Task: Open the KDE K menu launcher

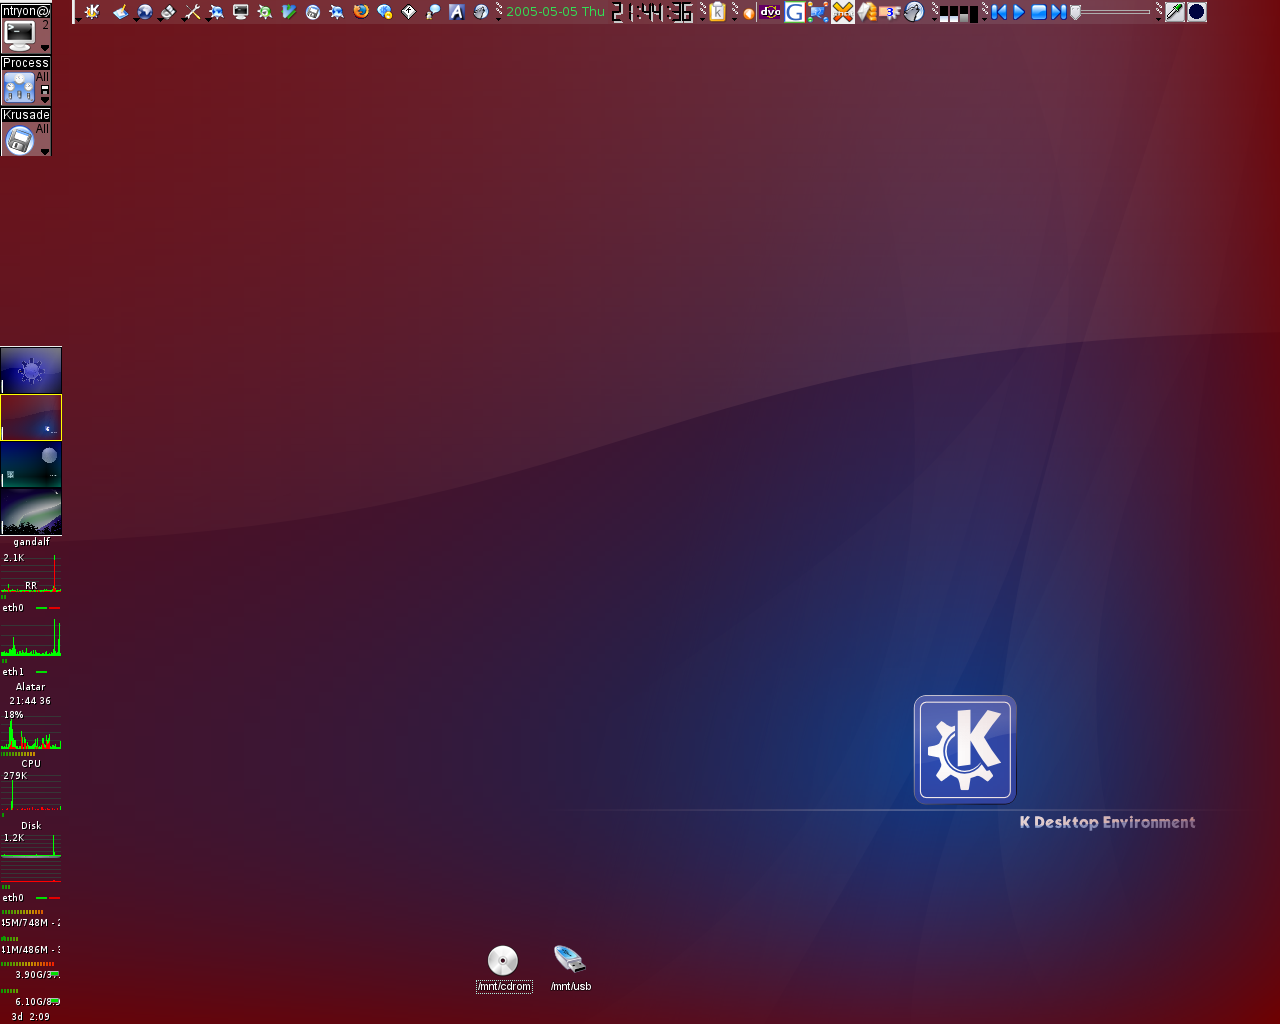Action: coord(92,12)
